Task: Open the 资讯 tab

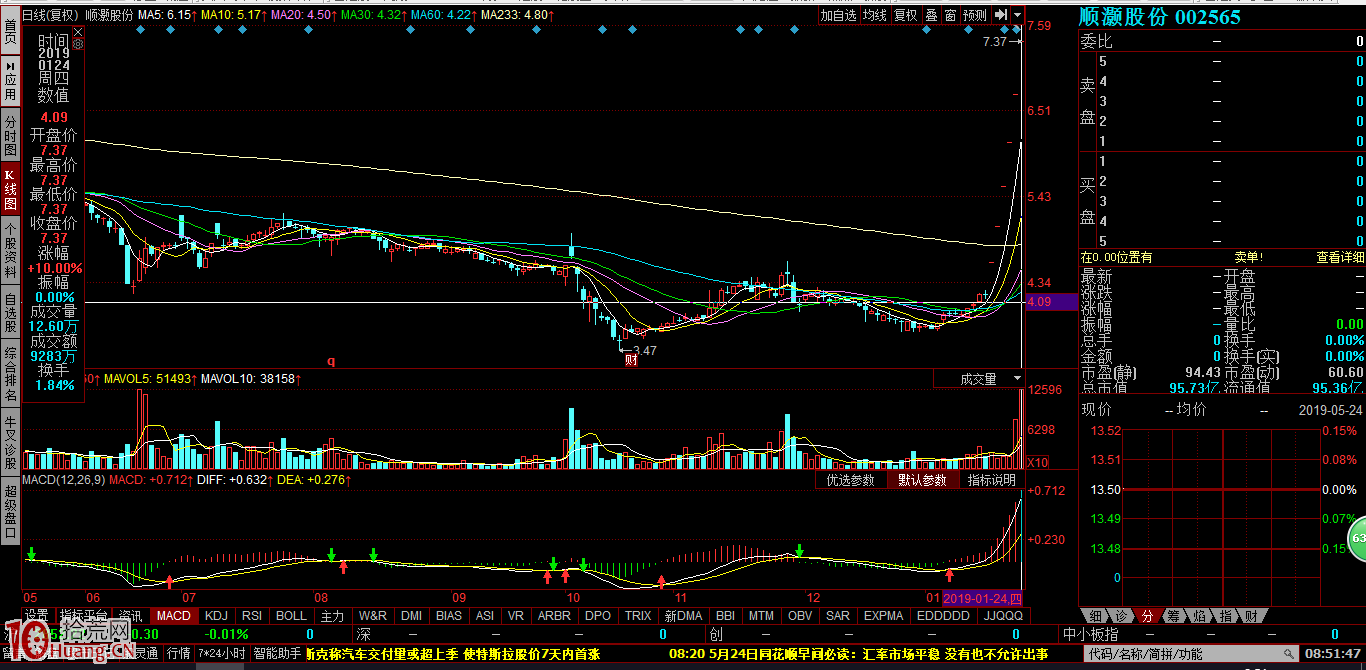Action: 131,615
